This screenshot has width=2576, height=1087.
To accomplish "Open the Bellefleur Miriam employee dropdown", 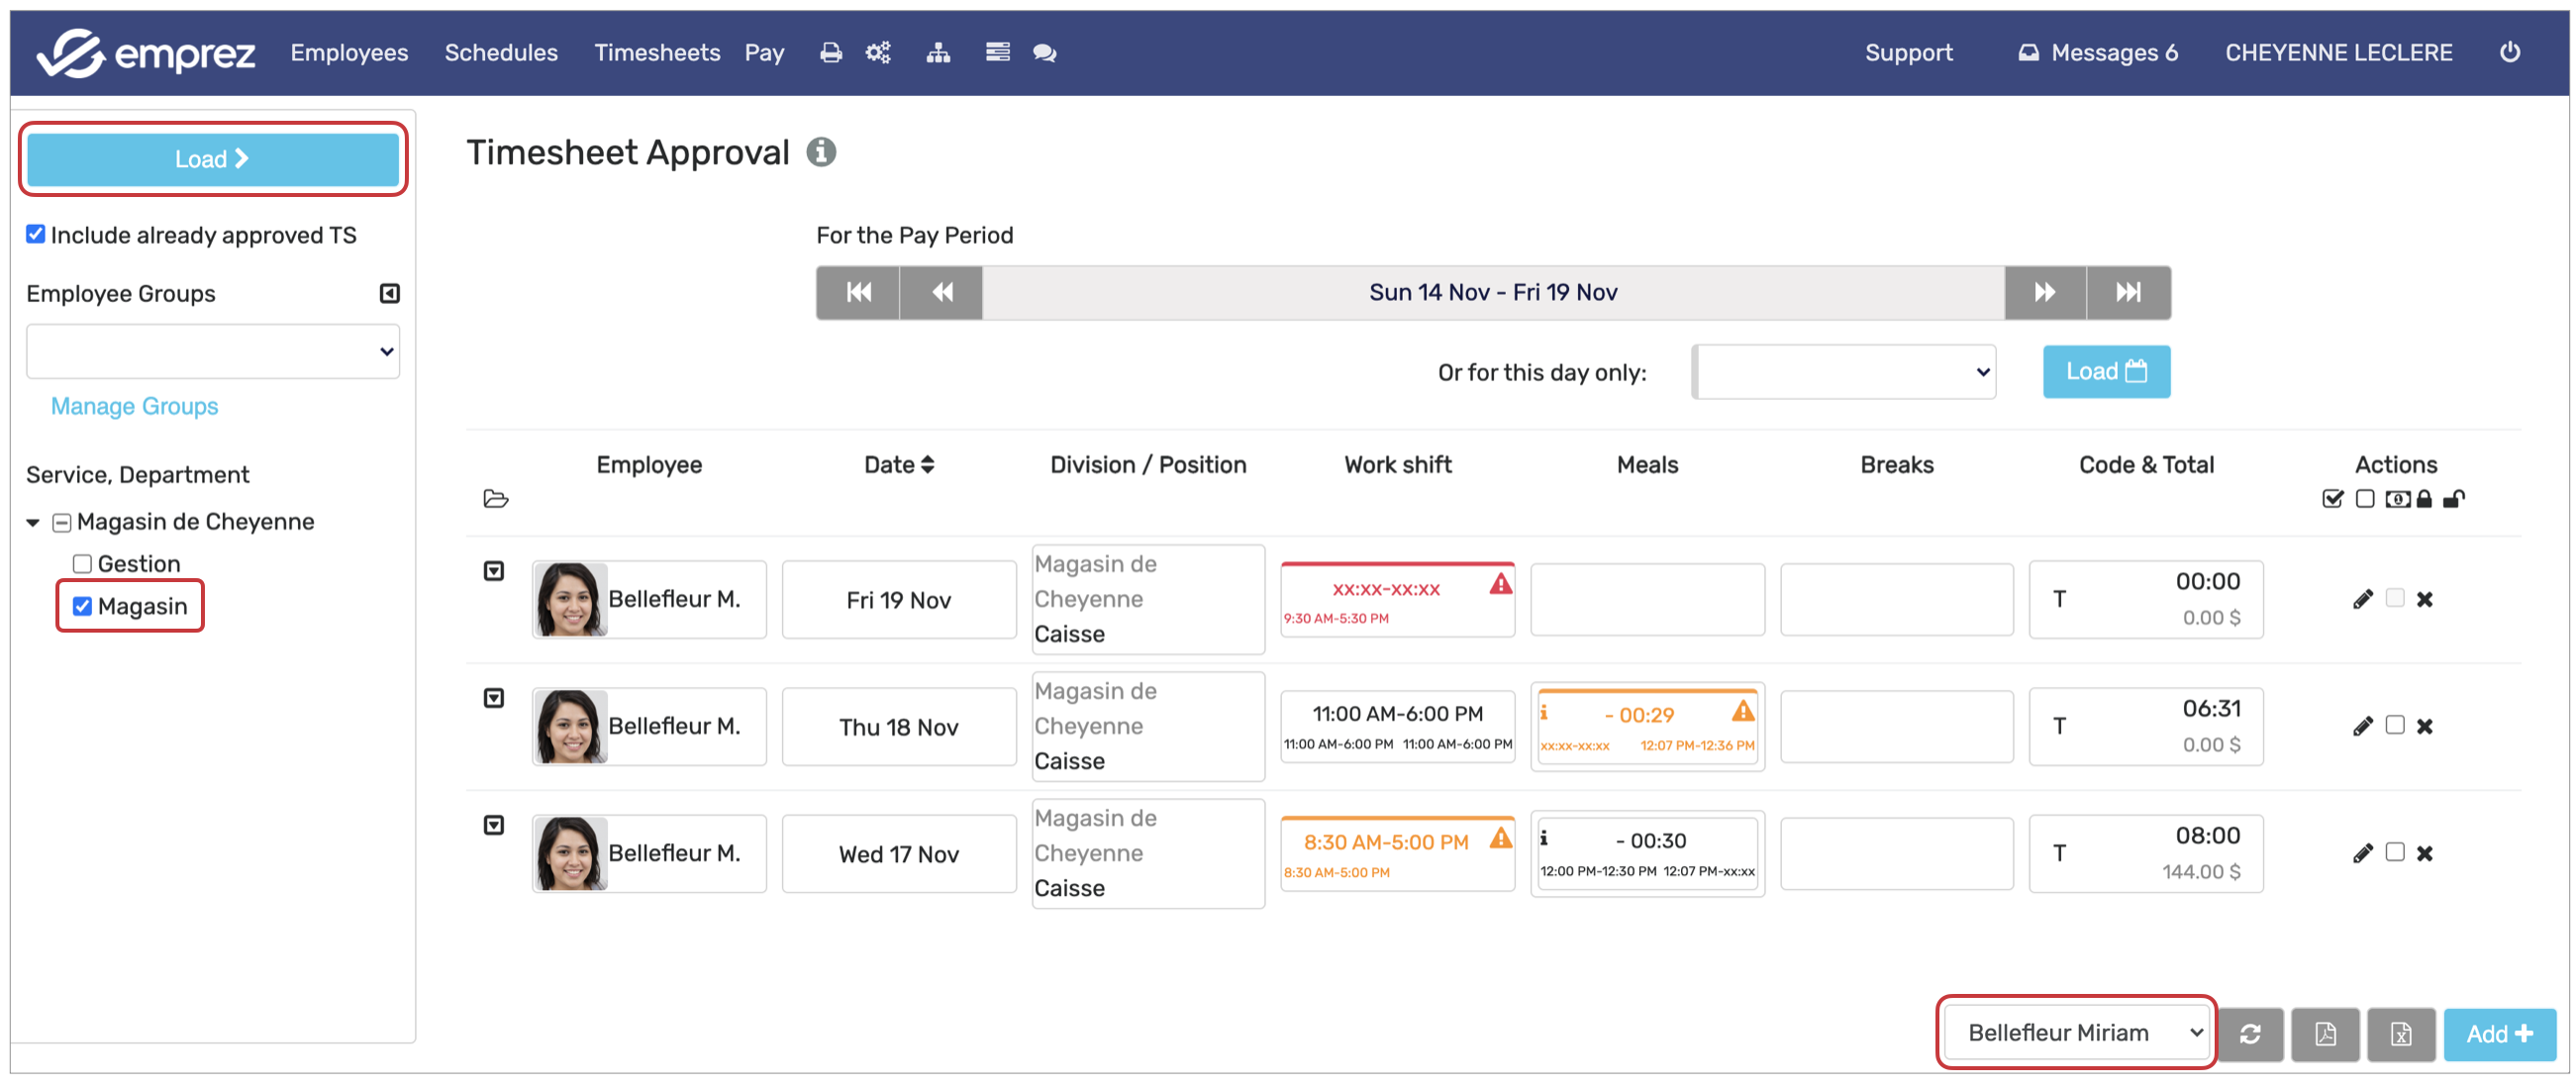I will (x=2077, y=1032).
